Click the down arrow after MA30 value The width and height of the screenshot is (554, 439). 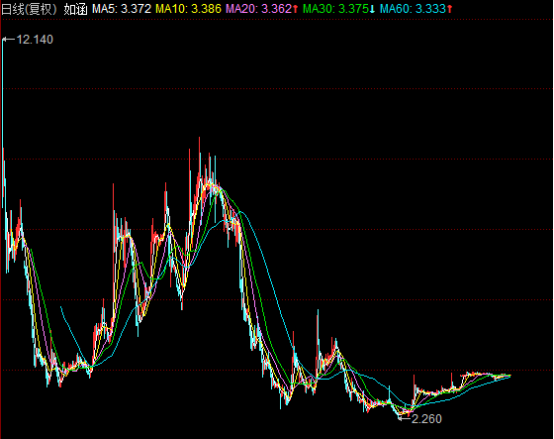[372, 9]
